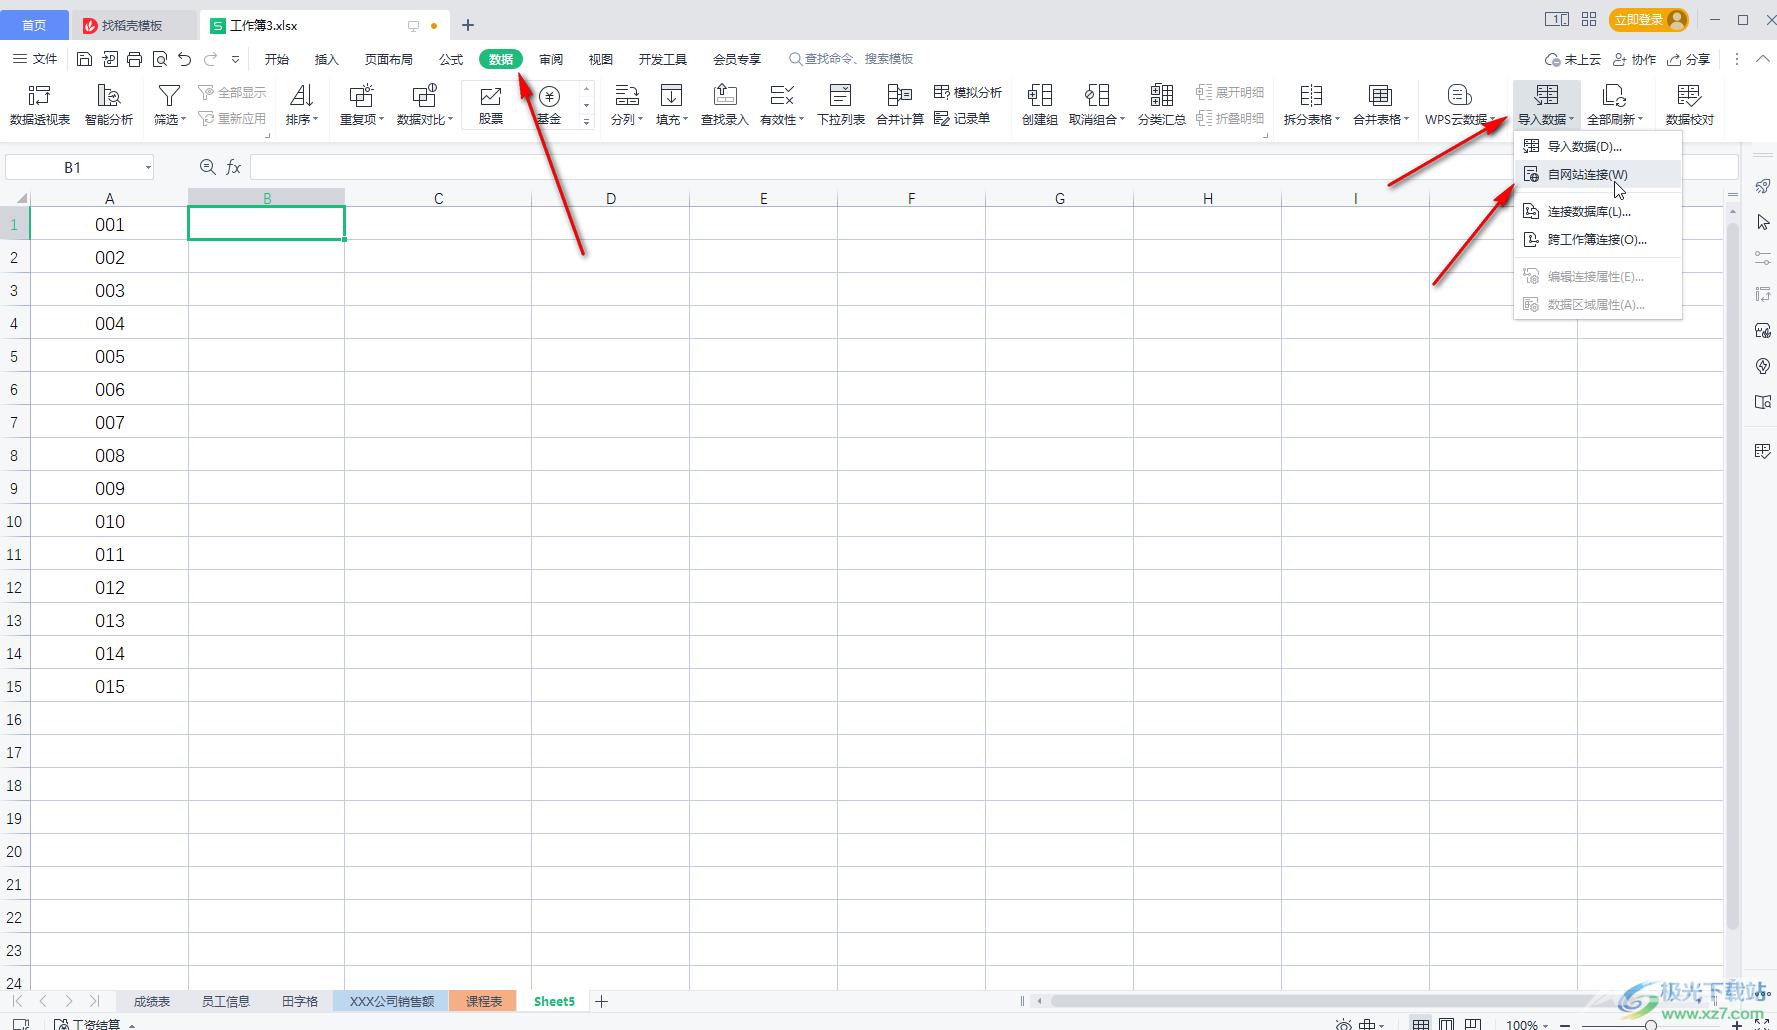Click the 协作 collaborate button
The image size is (1777, 1030).
(1634, 59)
